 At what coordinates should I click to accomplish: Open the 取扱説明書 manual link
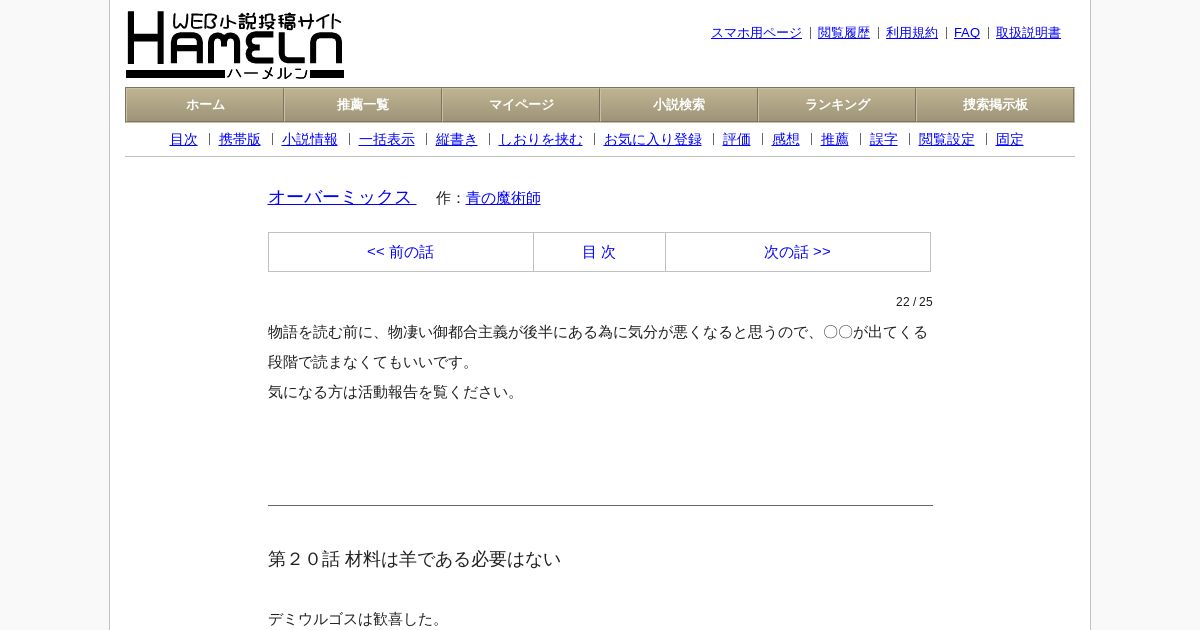click(1028, 33)
